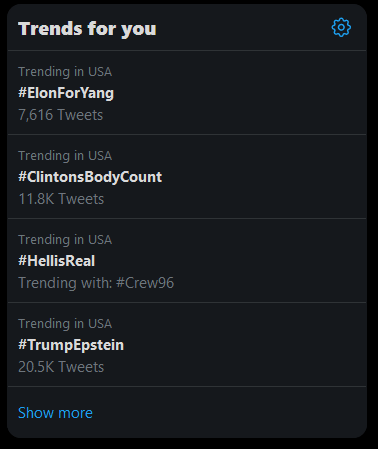
Task: Click the word Tweets beside 11.8K
Action: [81, 199]
